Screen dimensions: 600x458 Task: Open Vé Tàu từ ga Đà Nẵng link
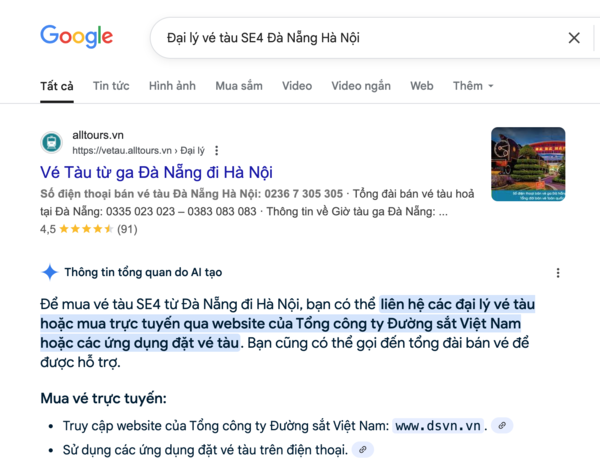156,172
